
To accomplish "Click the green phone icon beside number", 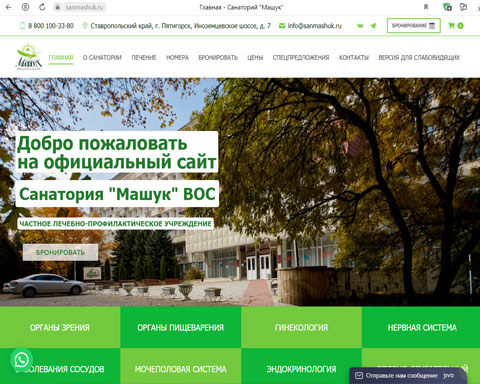I will point(22,26).
